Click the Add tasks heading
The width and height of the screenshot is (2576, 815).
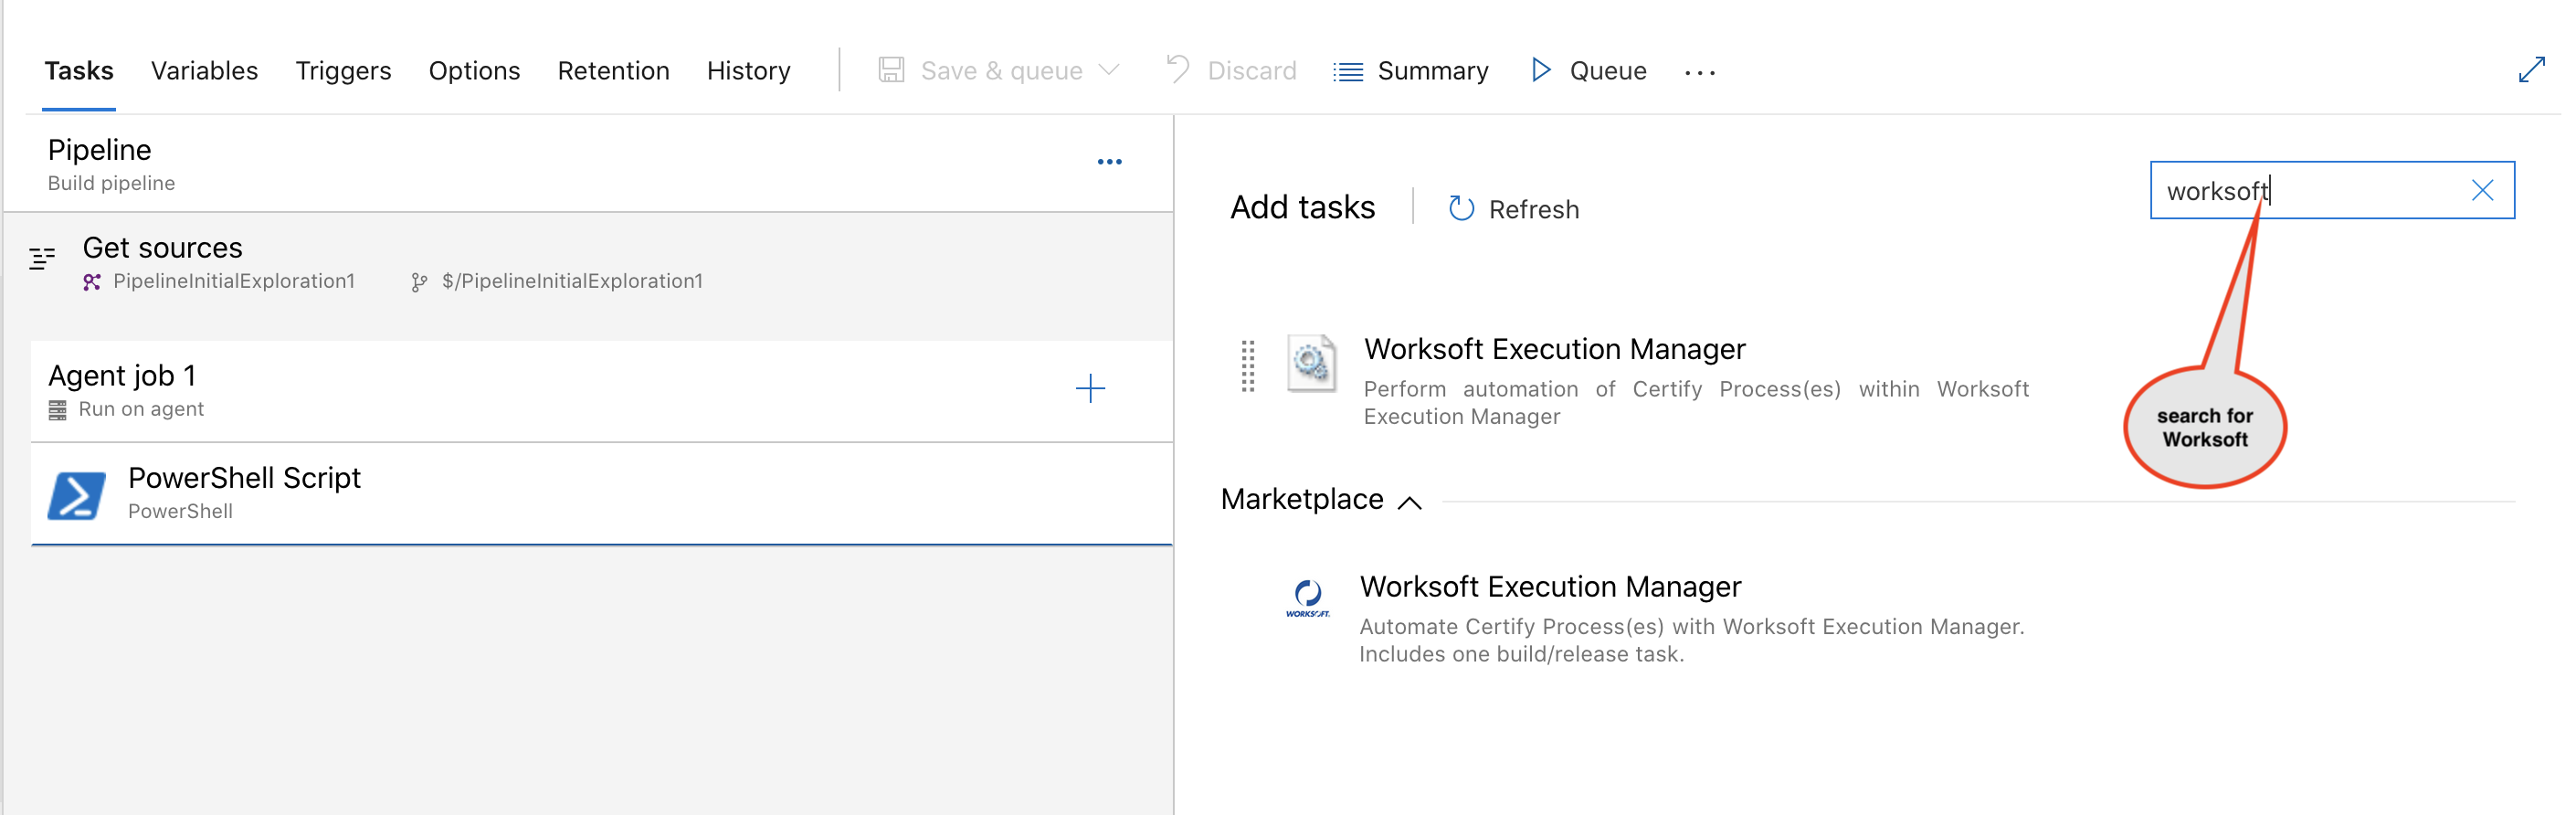pos(1302,207)
